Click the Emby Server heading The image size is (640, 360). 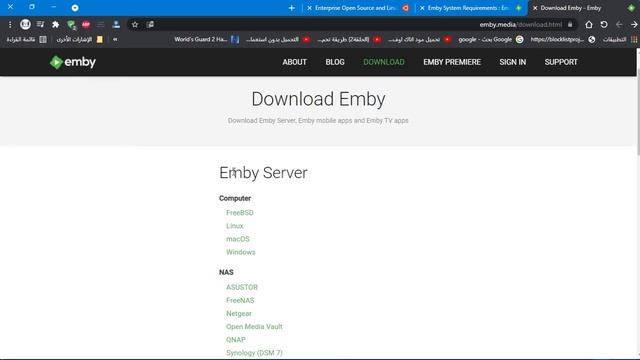(x=263, y=173)
